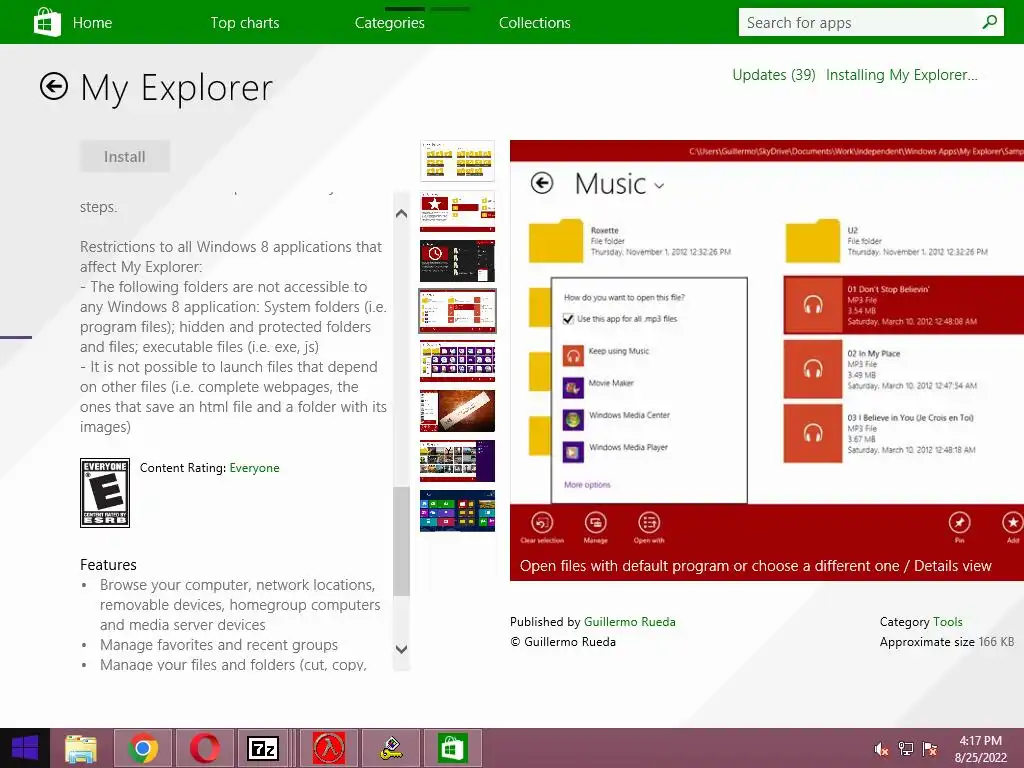Click the '02 In My Place' track tile

point(904,369)
